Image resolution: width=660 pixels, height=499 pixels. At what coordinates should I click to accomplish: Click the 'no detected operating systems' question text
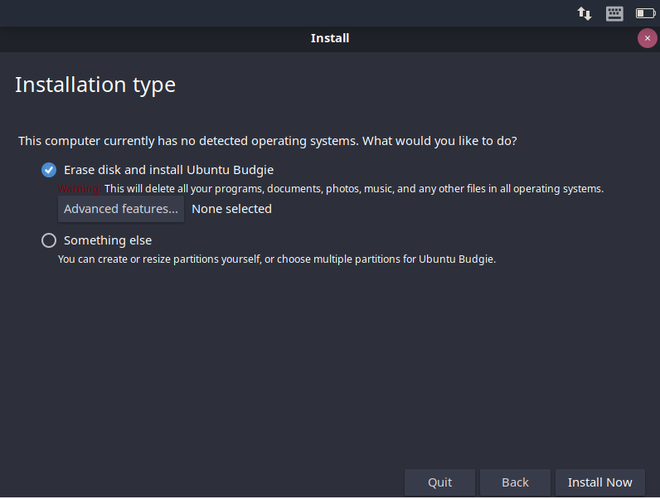coord(268,141)
